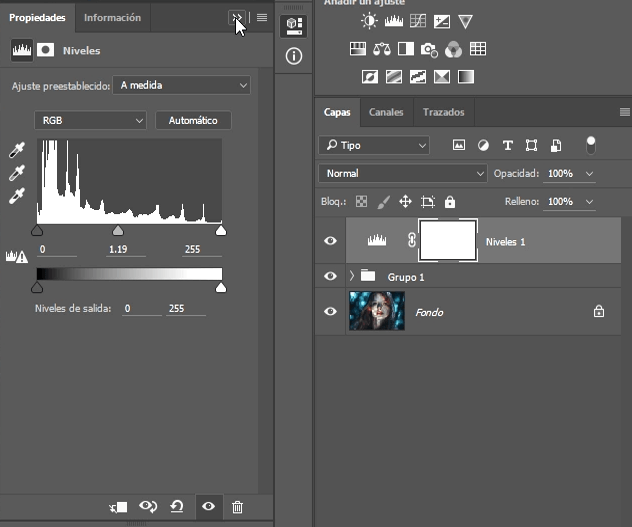The width and height of the screenshot is (632, 527).
Task: Add a Photo Filter adjustment
Action: coord(429,50)
